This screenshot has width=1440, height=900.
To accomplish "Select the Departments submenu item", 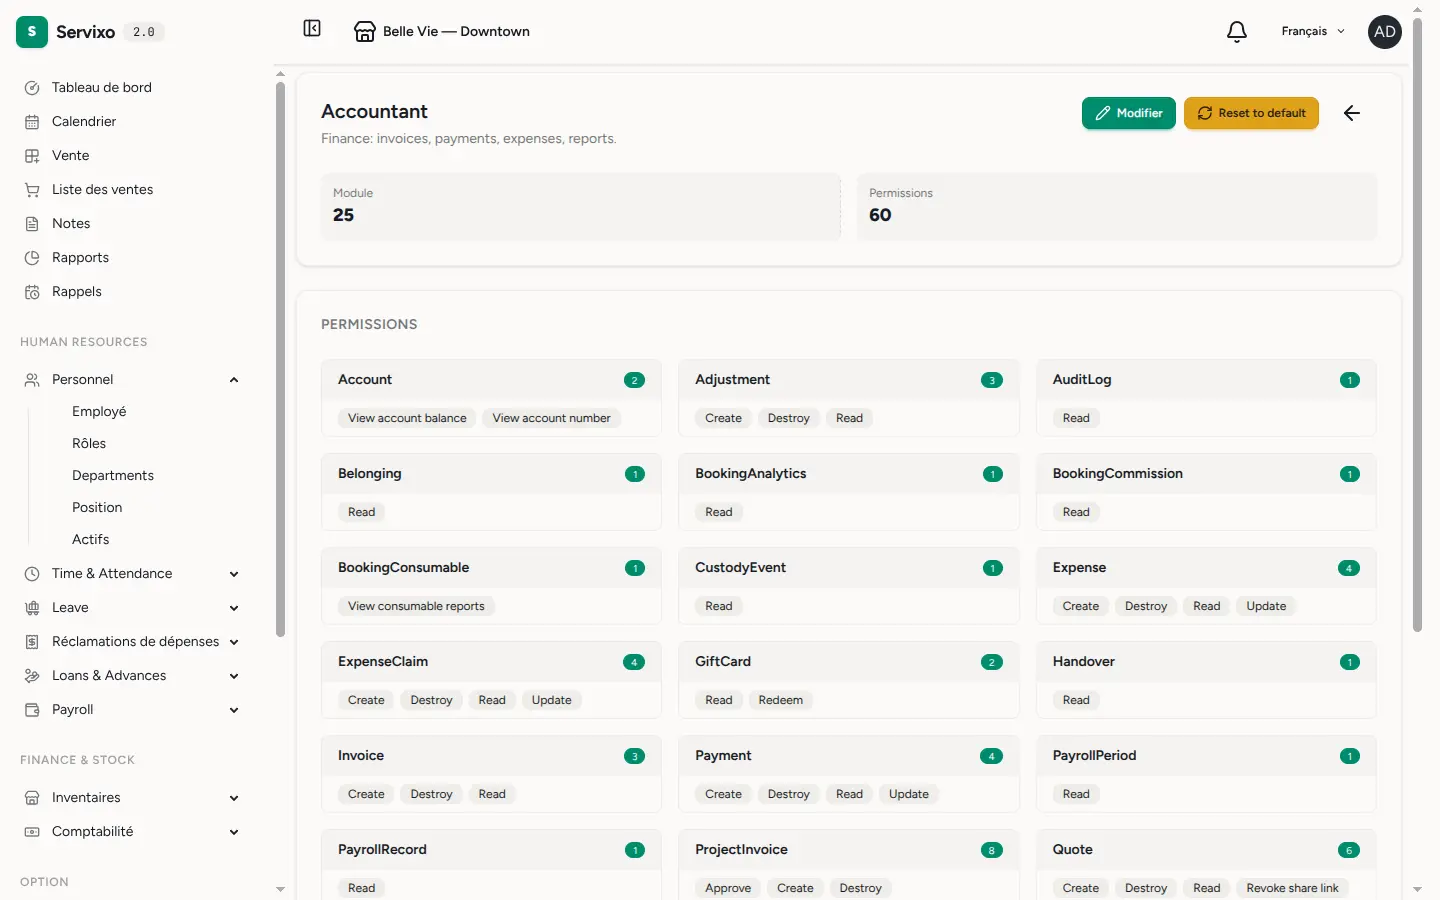I will 113,475.
